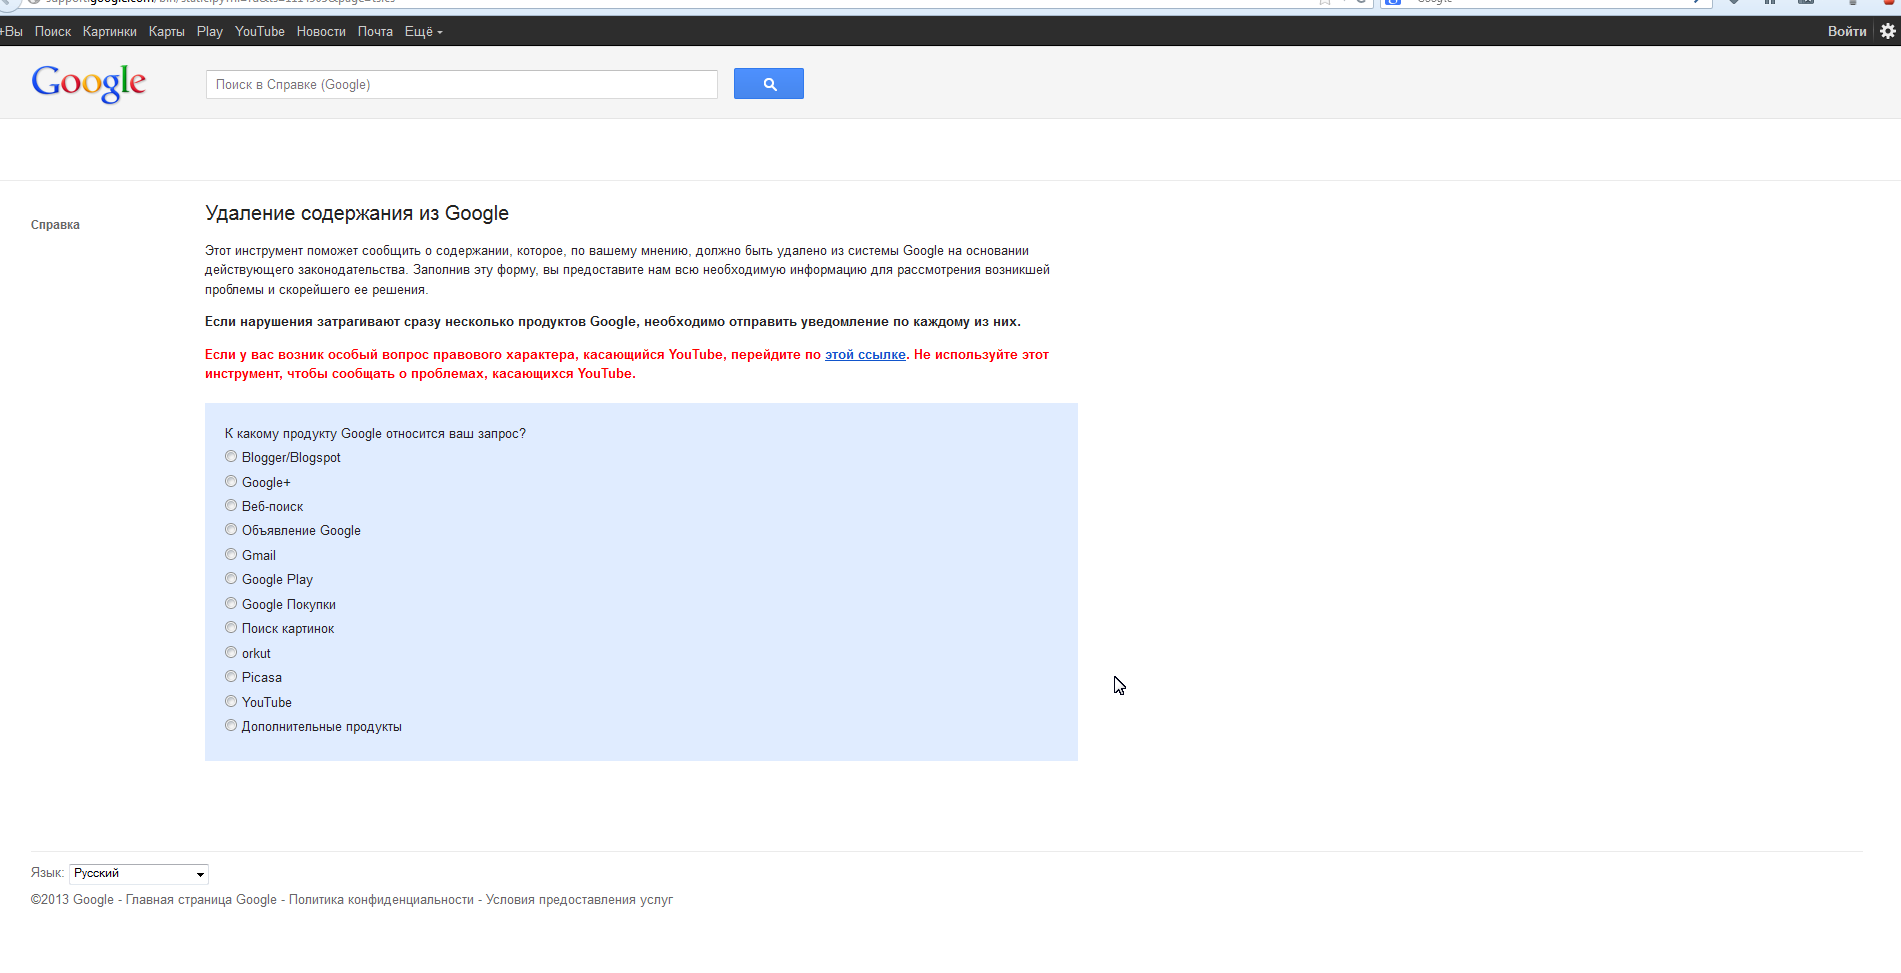This screenshot has height=973, width=1901.
Task: Choose the Веб-поиск radio option
Action: click(x=231, y=506)
